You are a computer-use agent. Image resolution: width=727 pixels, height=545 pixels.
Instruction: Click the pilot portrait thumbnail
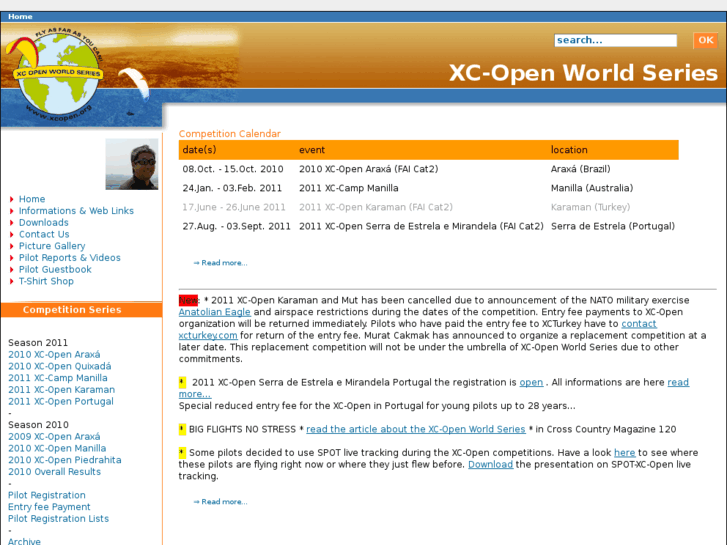coord(132,164)
